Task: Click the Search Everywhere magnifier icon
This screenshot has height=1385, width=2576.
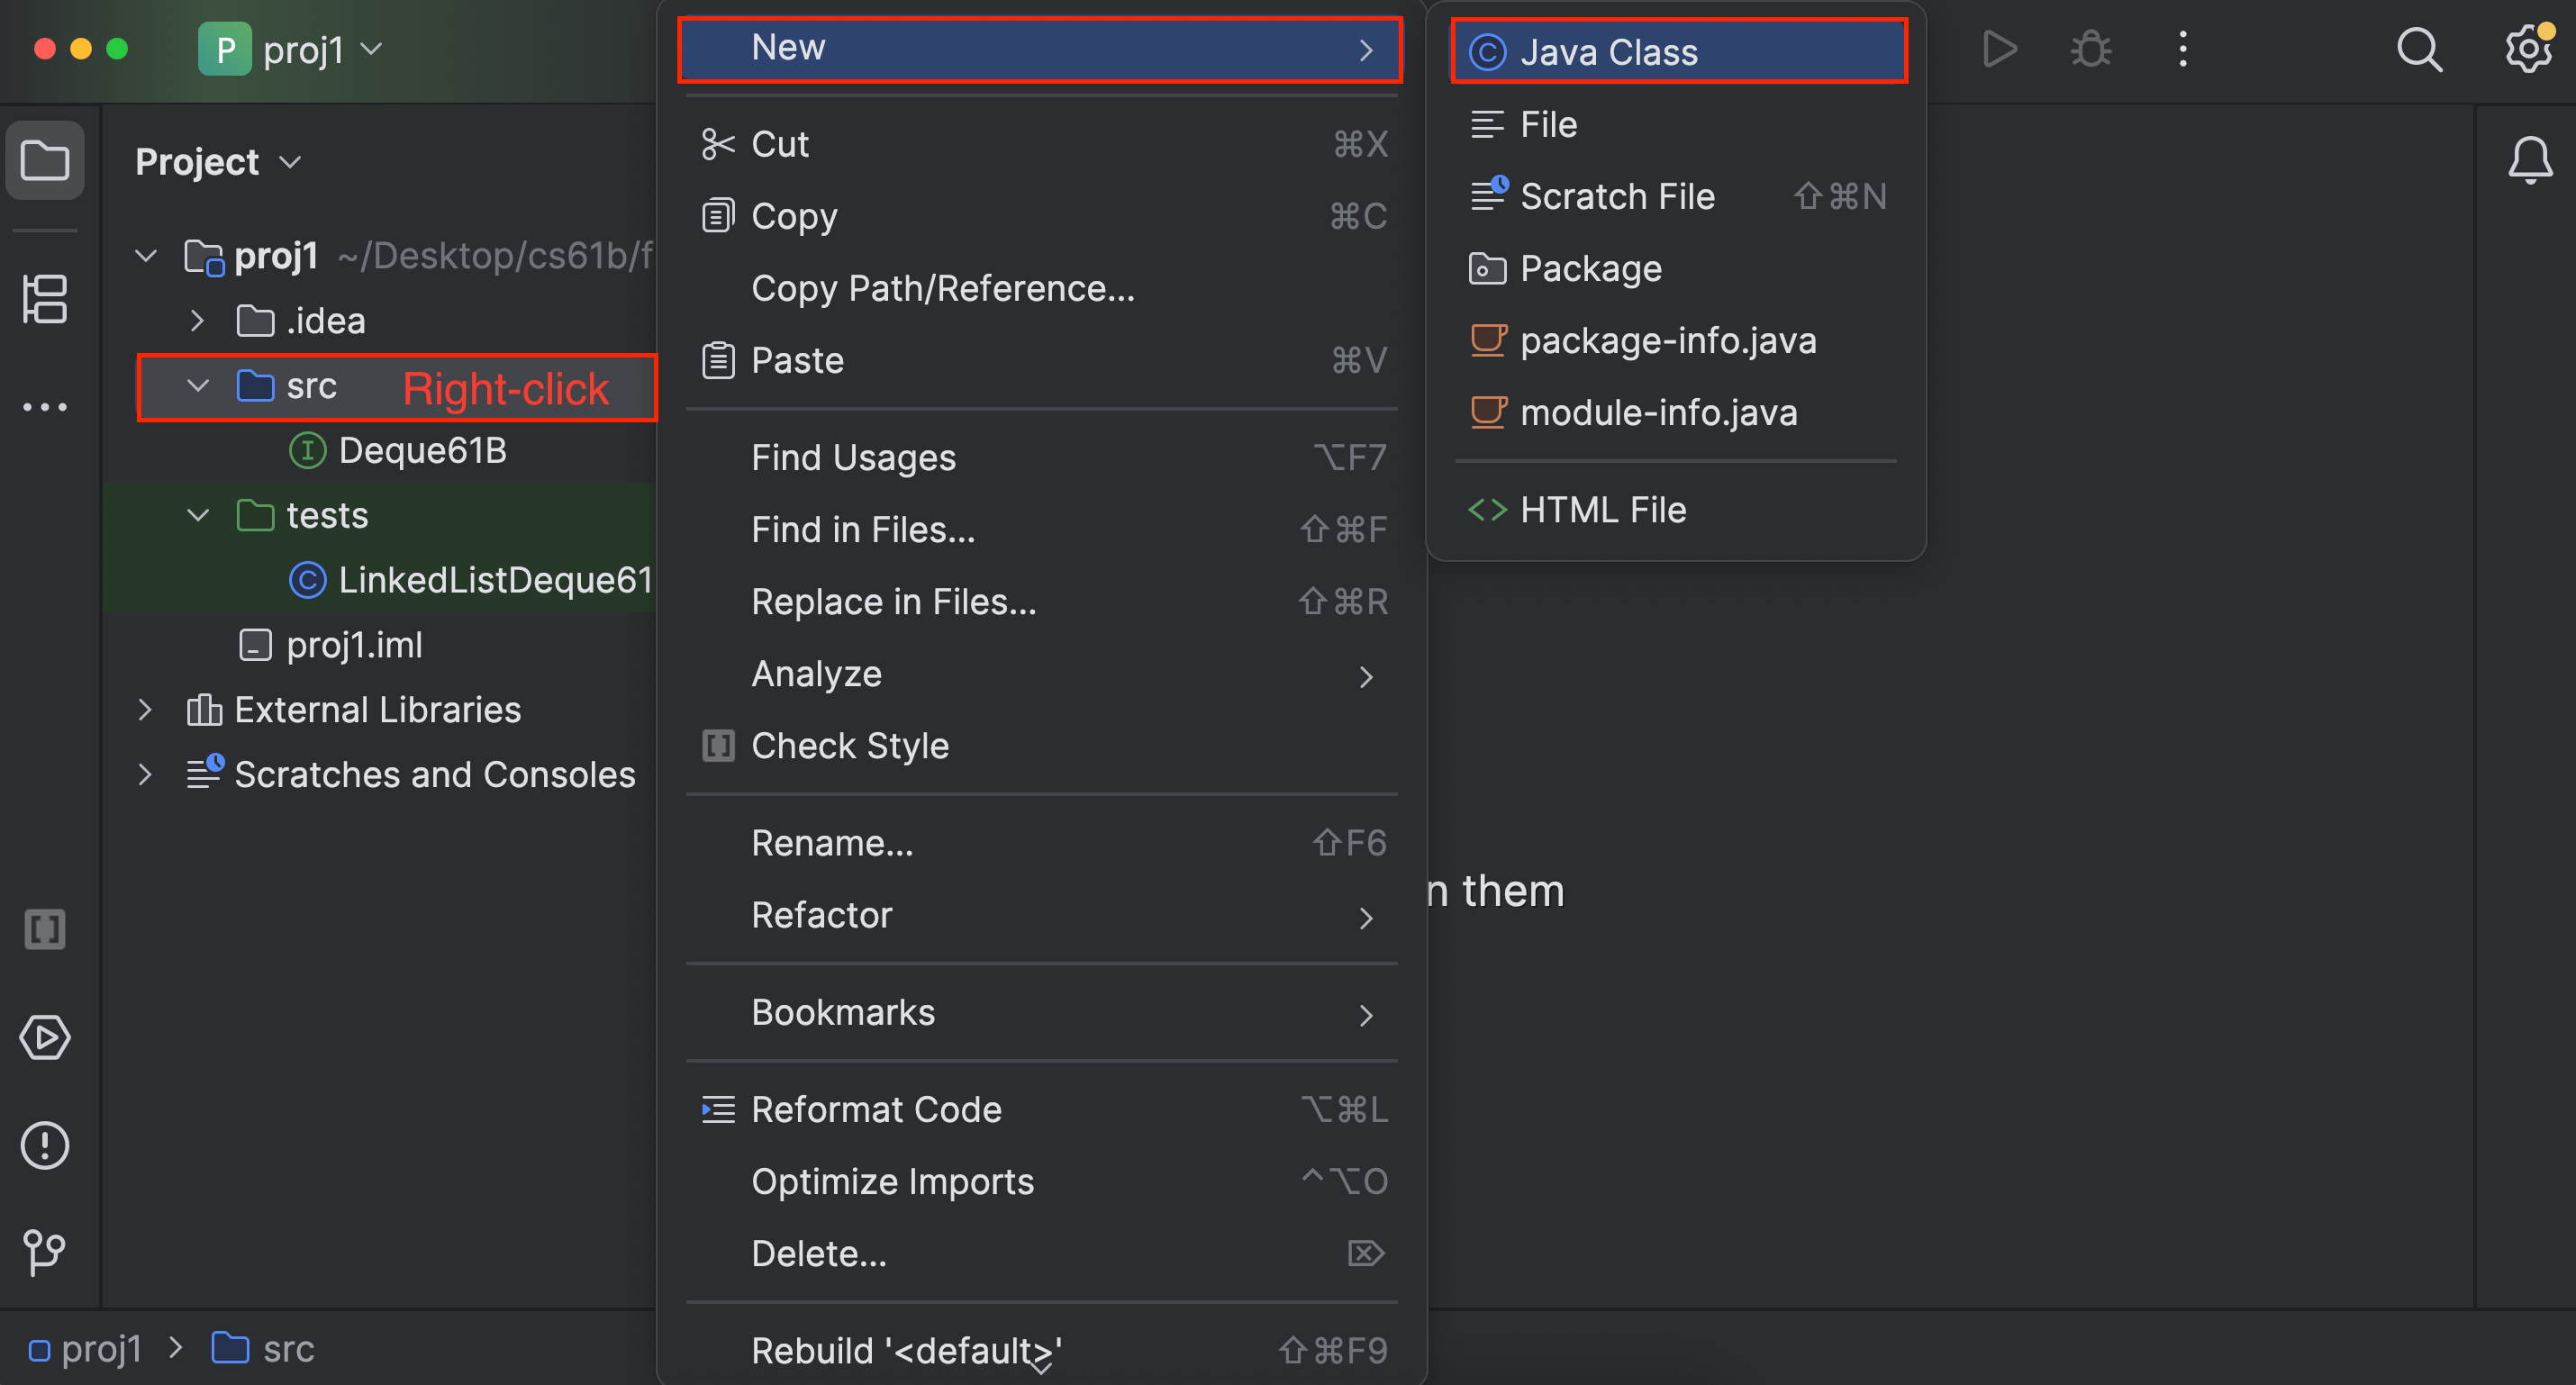Action: click(2419, 49)
